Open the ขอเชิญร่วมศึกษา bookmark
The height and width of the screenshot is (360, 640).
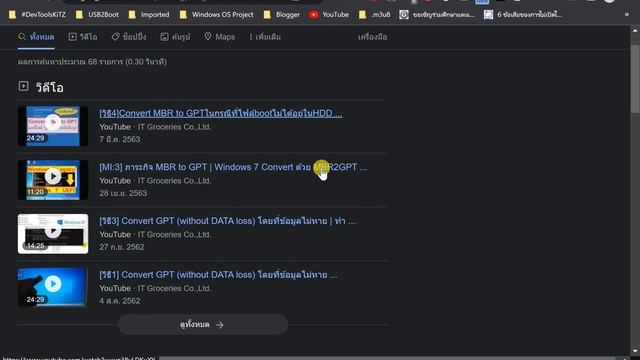(437, 15)
